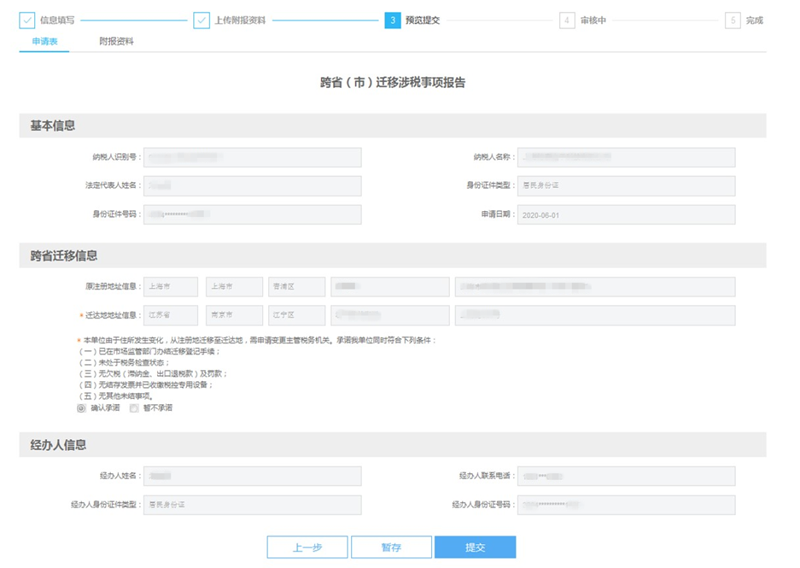
Task: Go back with the 上一步 button
Action: [307, 547]
